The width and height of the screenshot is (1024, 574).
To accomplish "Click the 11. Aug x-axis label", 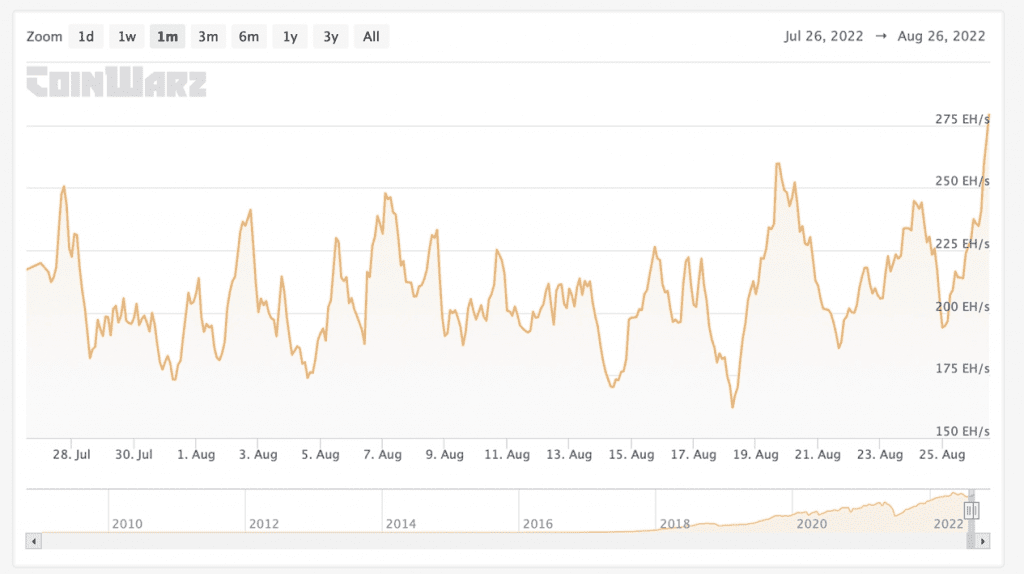I will [x=507, y=454].
